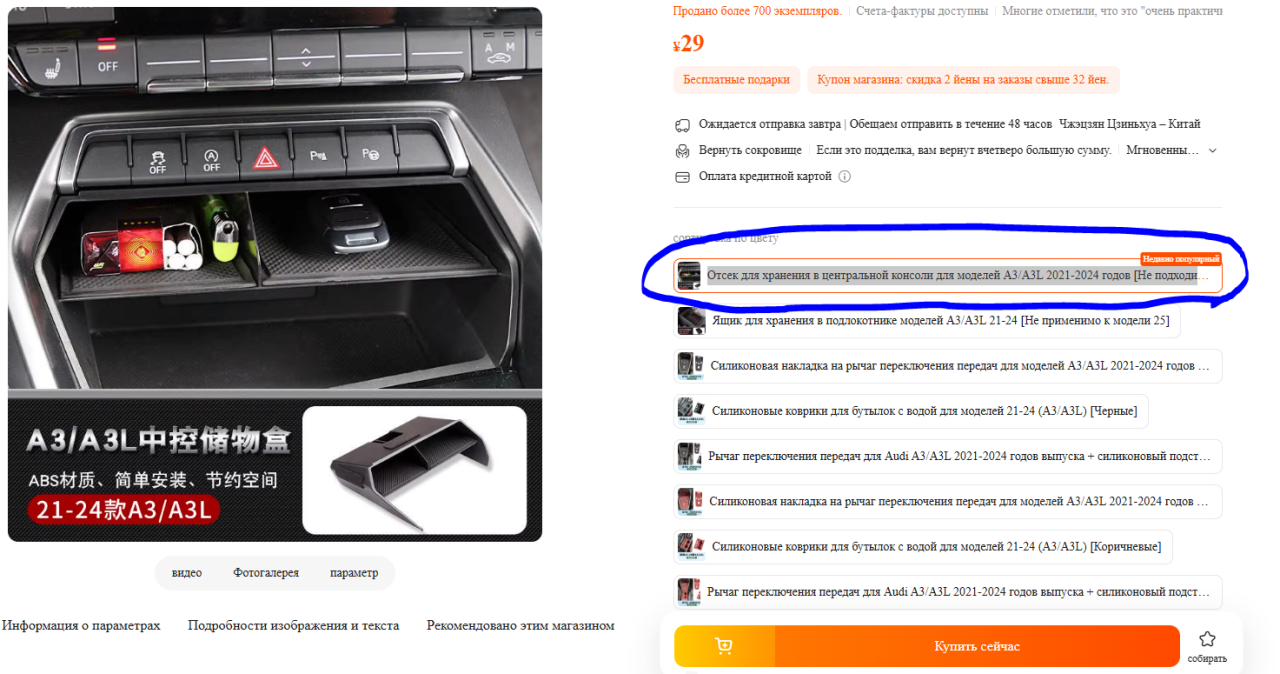
Task: Click the «Бесплатные подарки» tag
Action: coord(736,80)
